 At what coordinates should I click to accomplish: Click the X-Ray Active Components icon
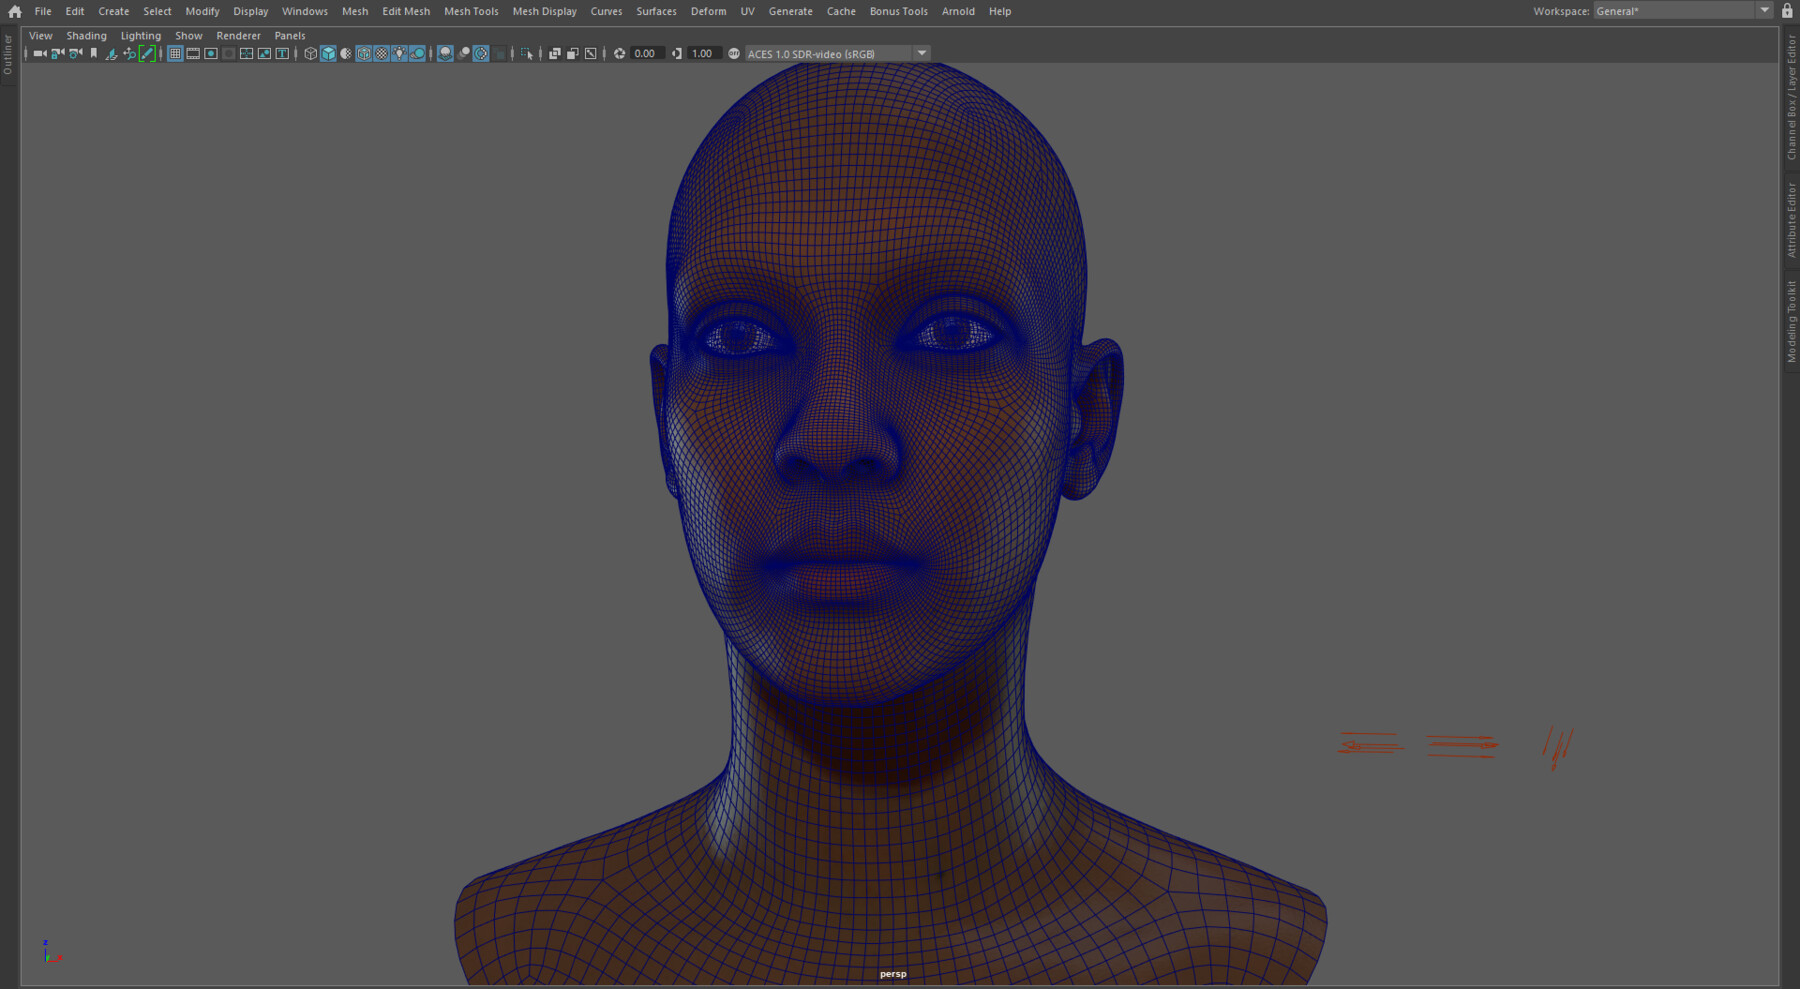point(573,54)
